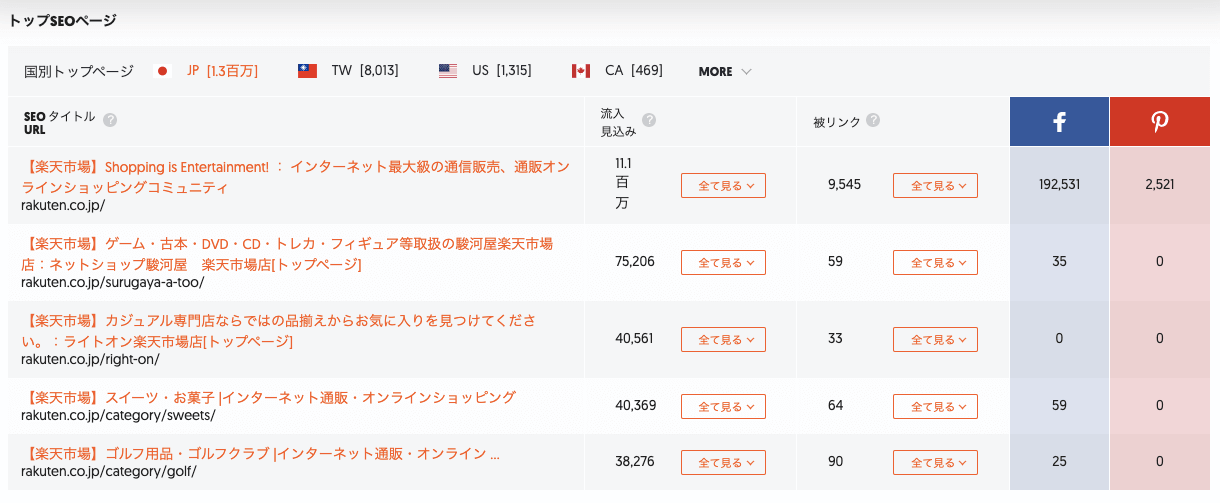1220x503 pixels.
Task: Open 全て見る backlinks dropdown for surugaya-a-too row
Action: pos(935,262)
